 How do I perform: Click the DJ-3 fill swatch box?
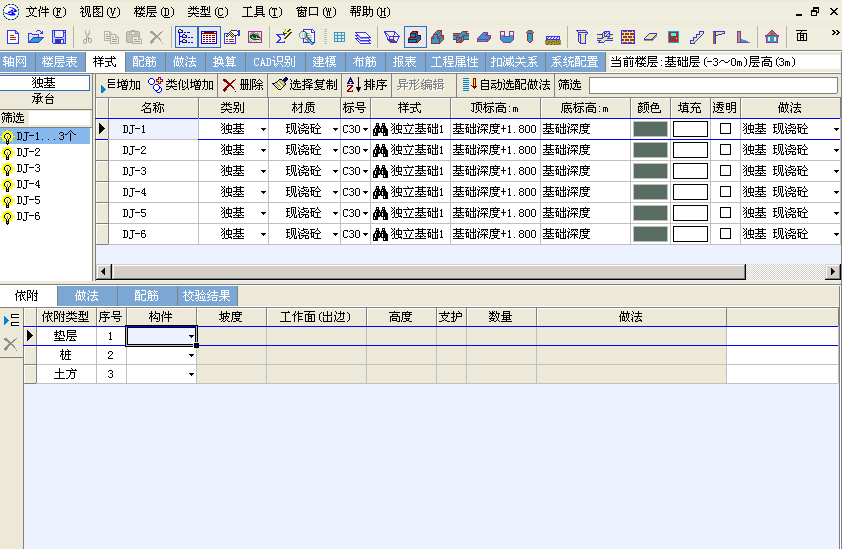(x=690, y=171)
